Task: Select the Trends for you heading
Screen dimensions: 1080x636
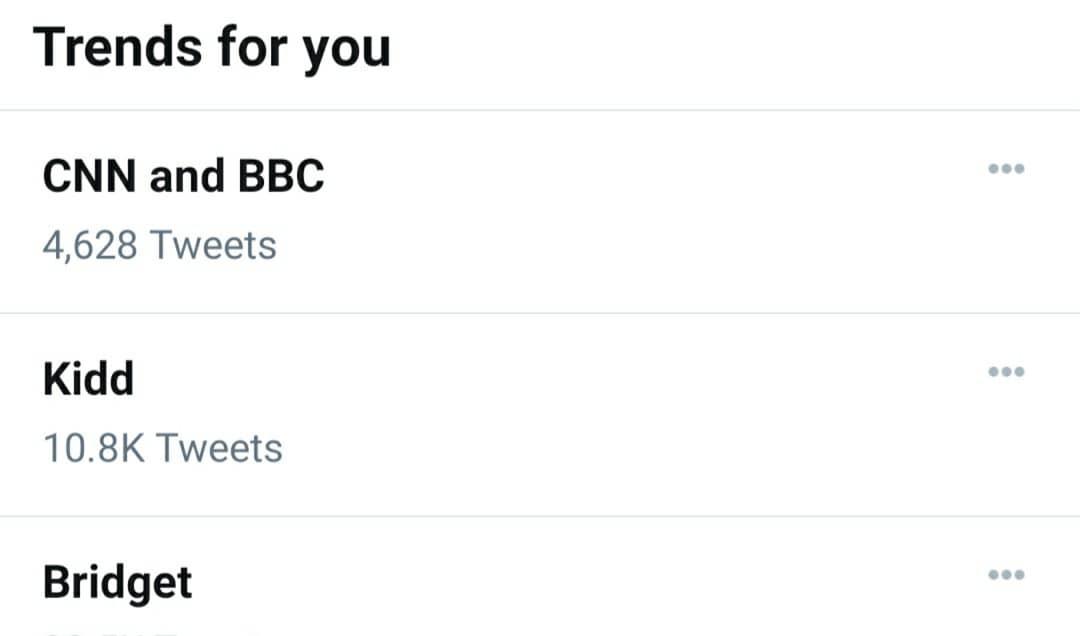Action: [212, 47]
